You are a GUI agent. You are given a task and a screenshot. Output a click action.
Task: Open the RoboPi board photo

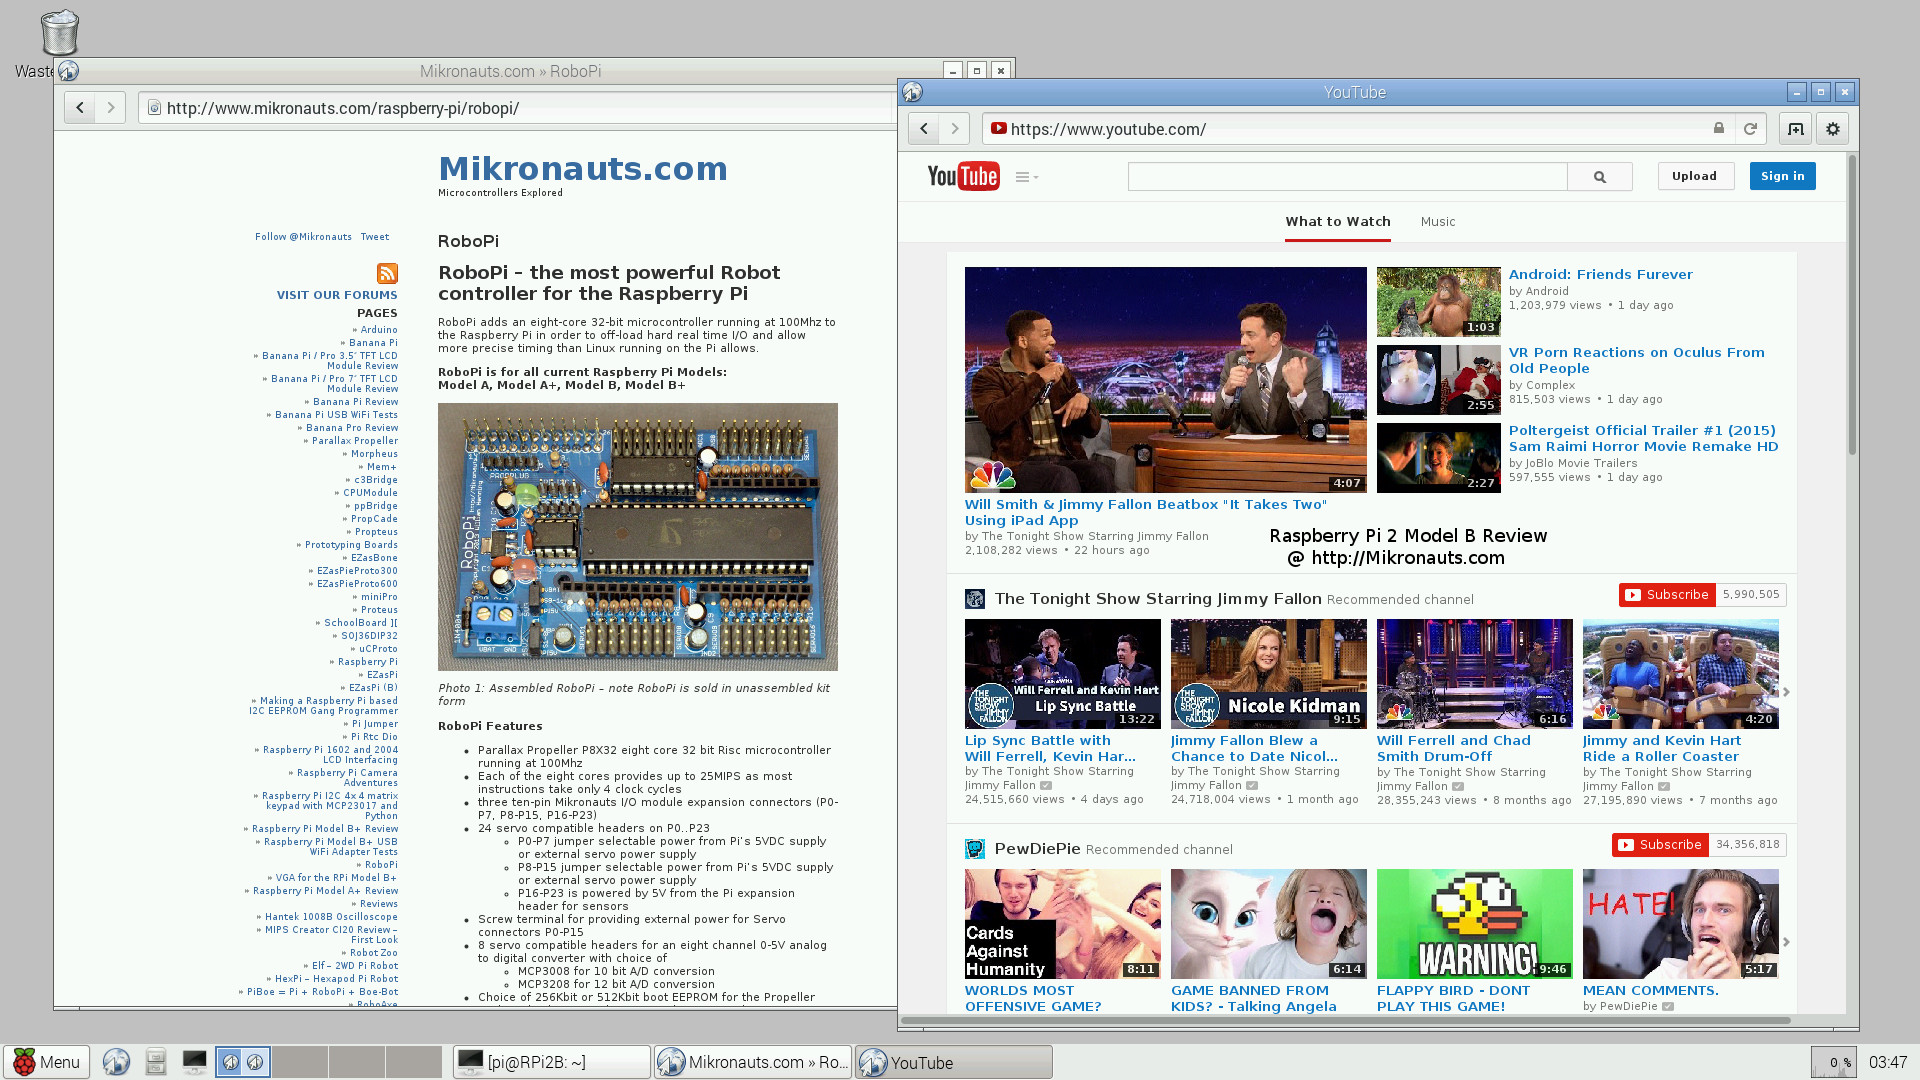638,537
